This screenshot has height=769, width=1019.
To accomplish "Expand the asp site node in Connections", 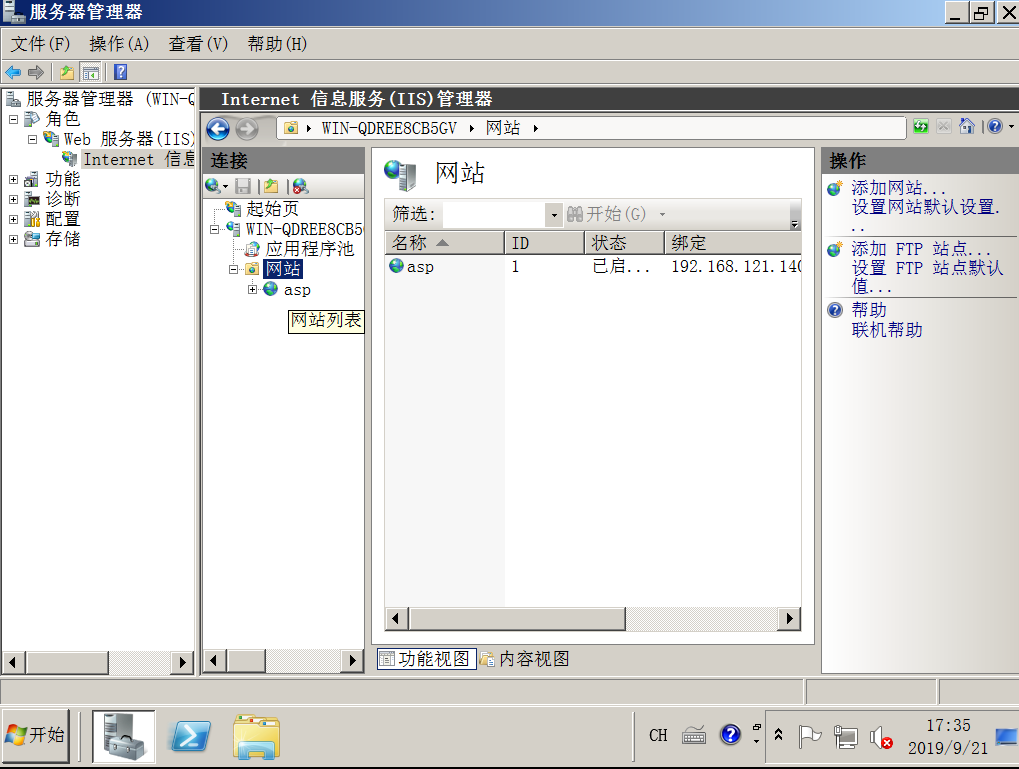I will (x=253, y=290).
